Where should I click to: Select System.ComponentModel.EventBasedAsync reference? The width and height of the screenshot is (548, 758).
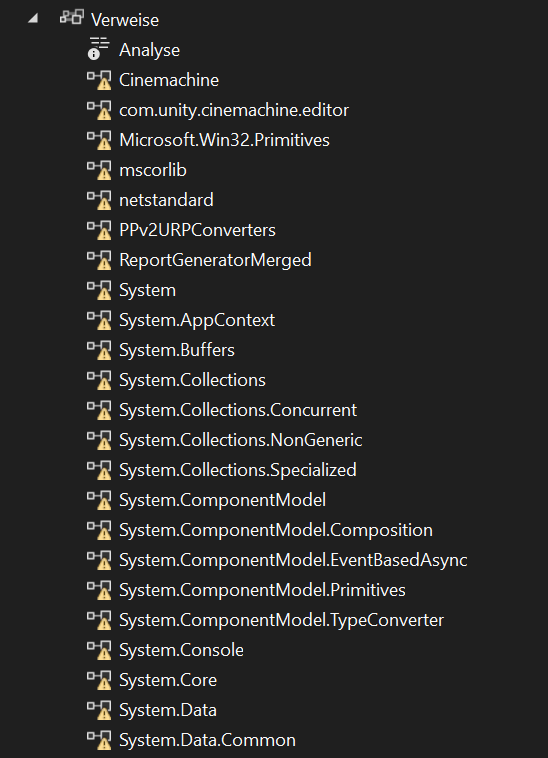click(x=293, y=560)
